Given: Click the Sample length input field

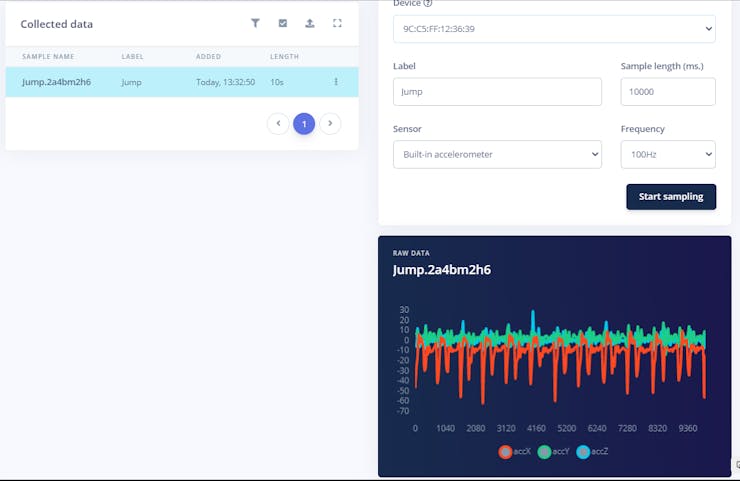Looking at the screenshot, I should point(668,92).
